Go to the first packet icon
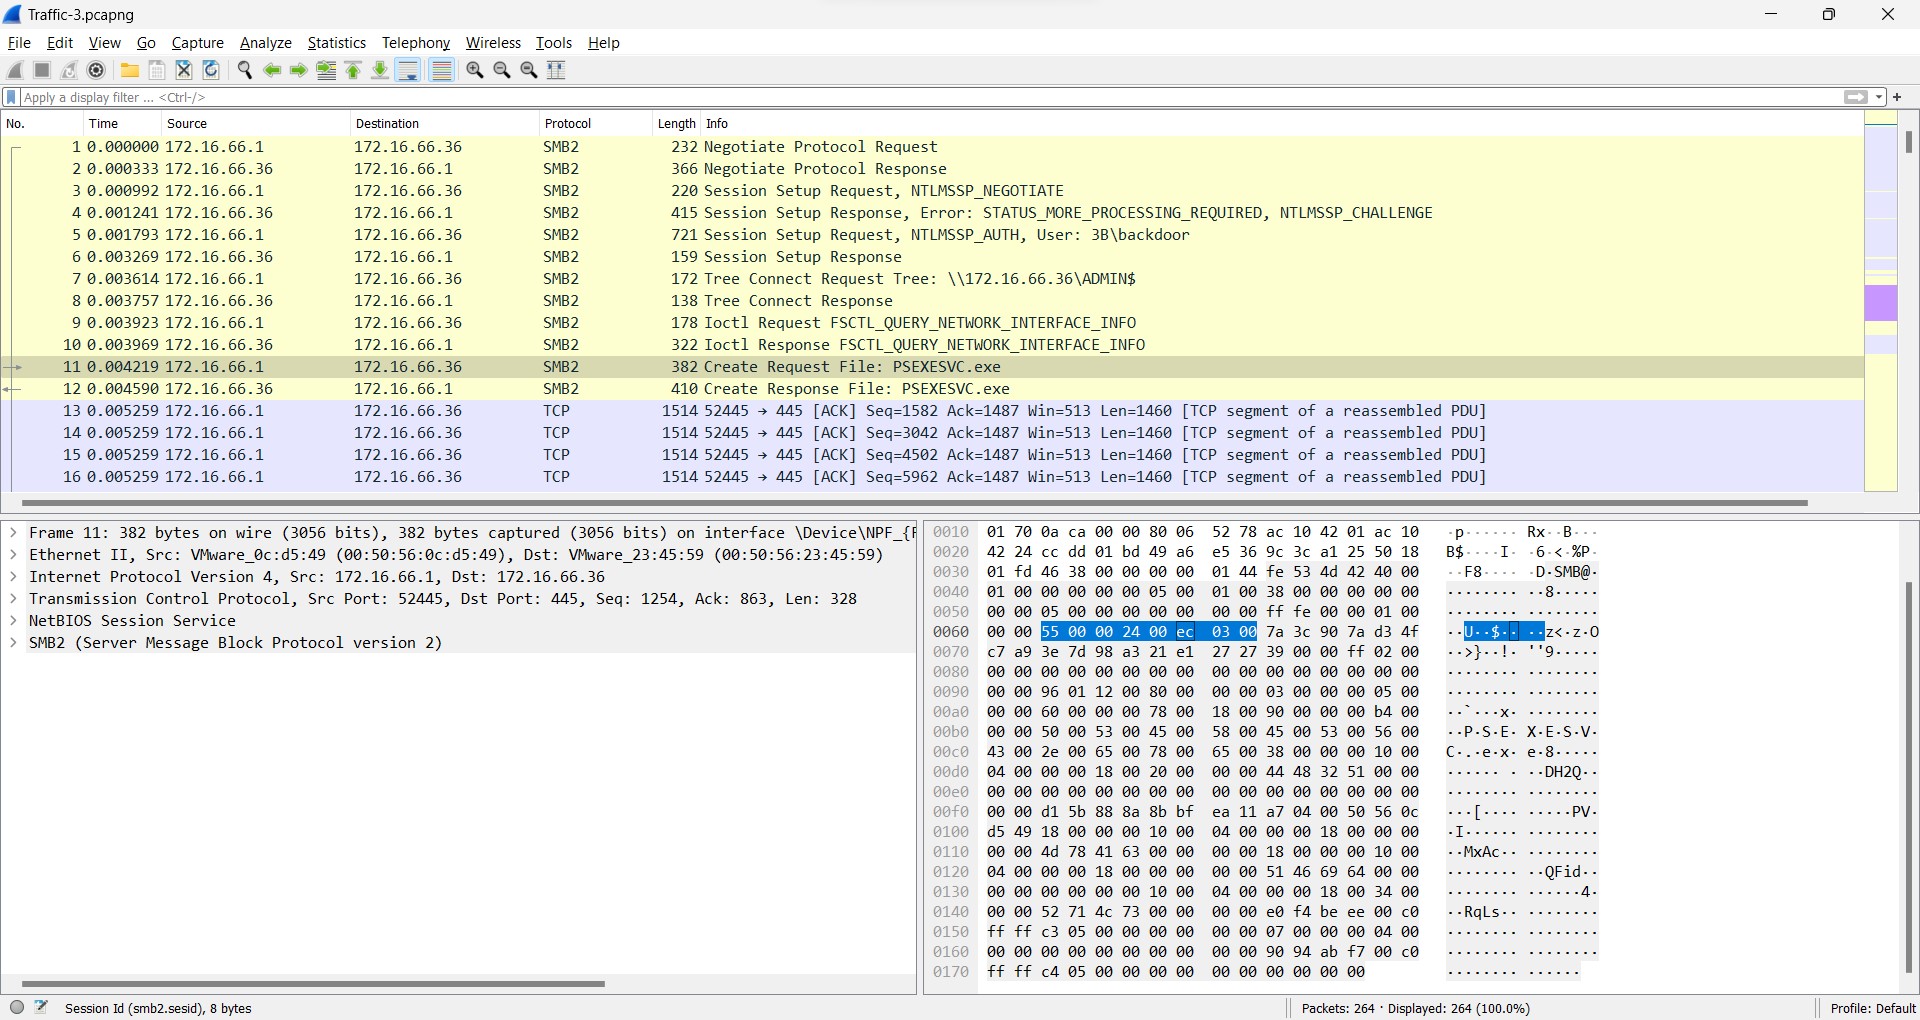 click(x=353, y=70)
